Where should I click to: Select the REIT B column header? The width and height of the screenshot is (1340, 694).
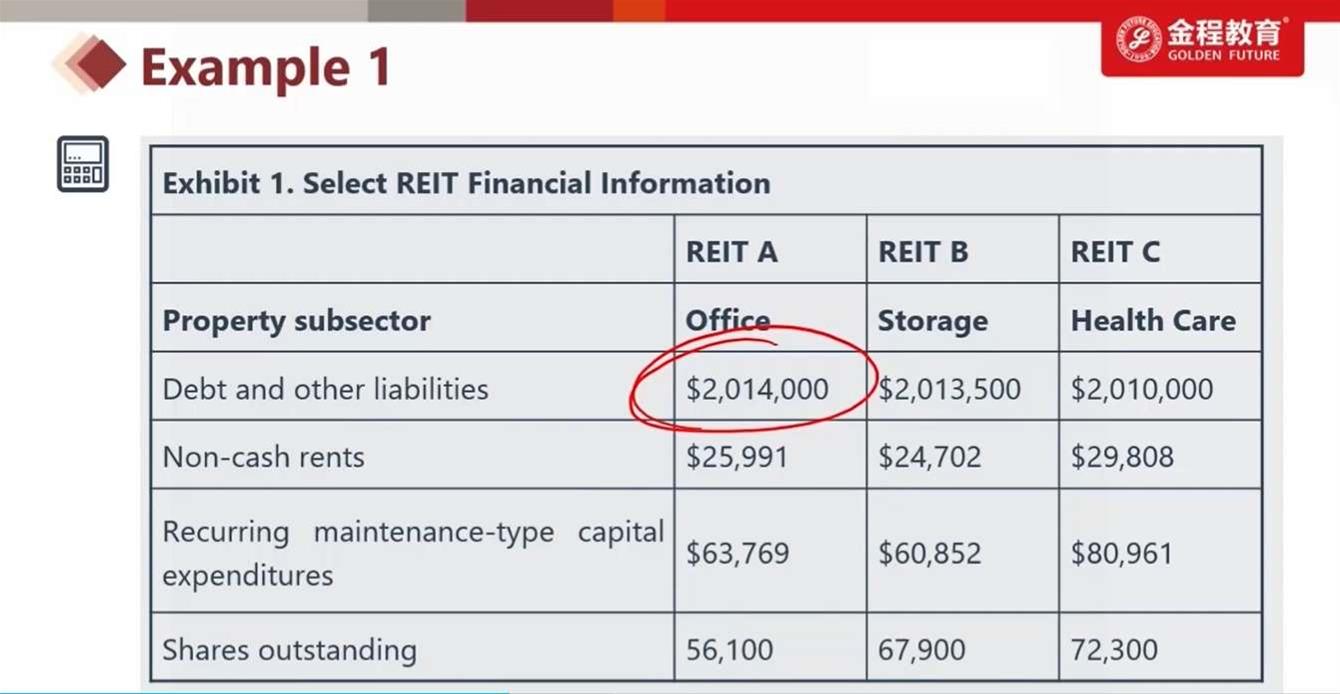[x=923, y=252]
